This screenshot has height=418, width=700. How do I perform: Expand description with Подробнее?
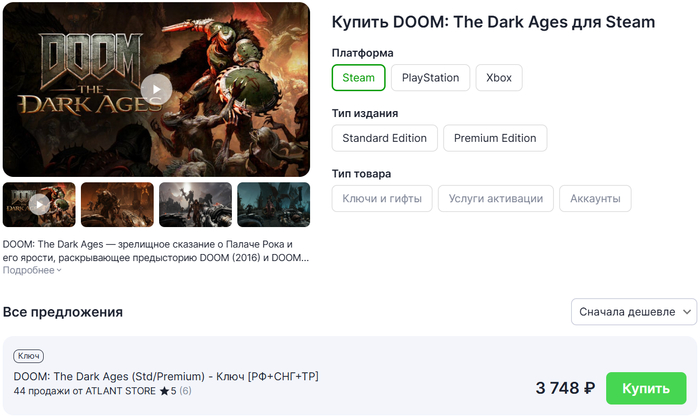point(32,270)
